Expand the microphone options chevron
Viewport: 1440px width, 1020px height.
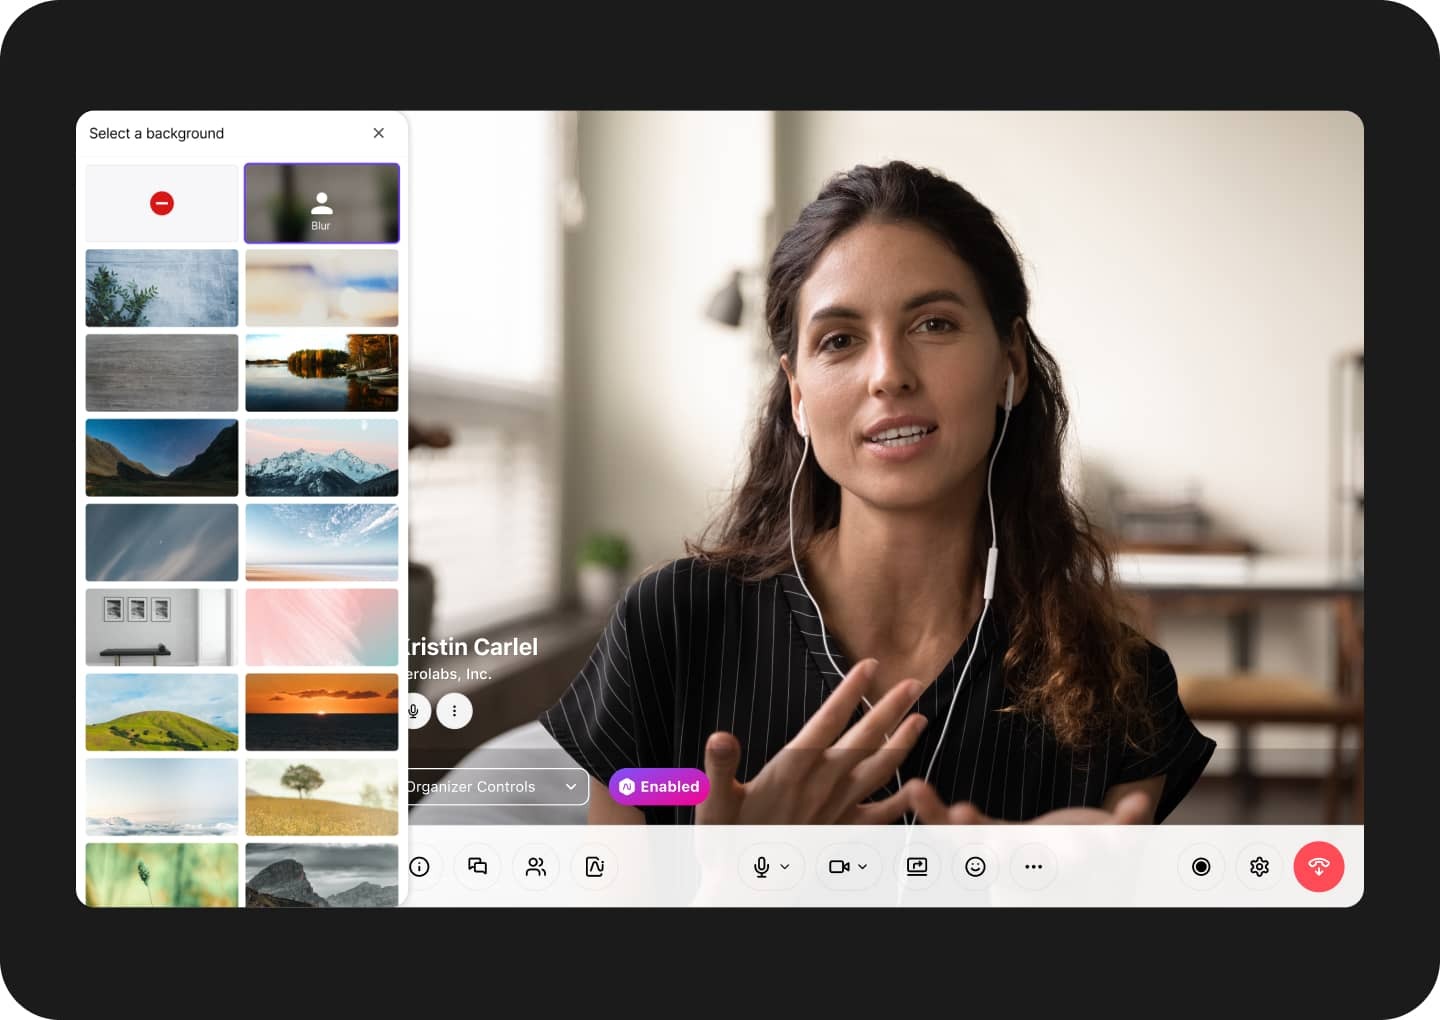click(x=785, y=867)
